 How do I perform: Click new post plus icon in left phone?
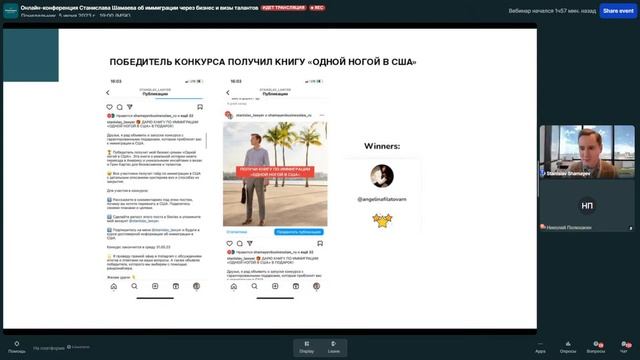pos(155,287)
